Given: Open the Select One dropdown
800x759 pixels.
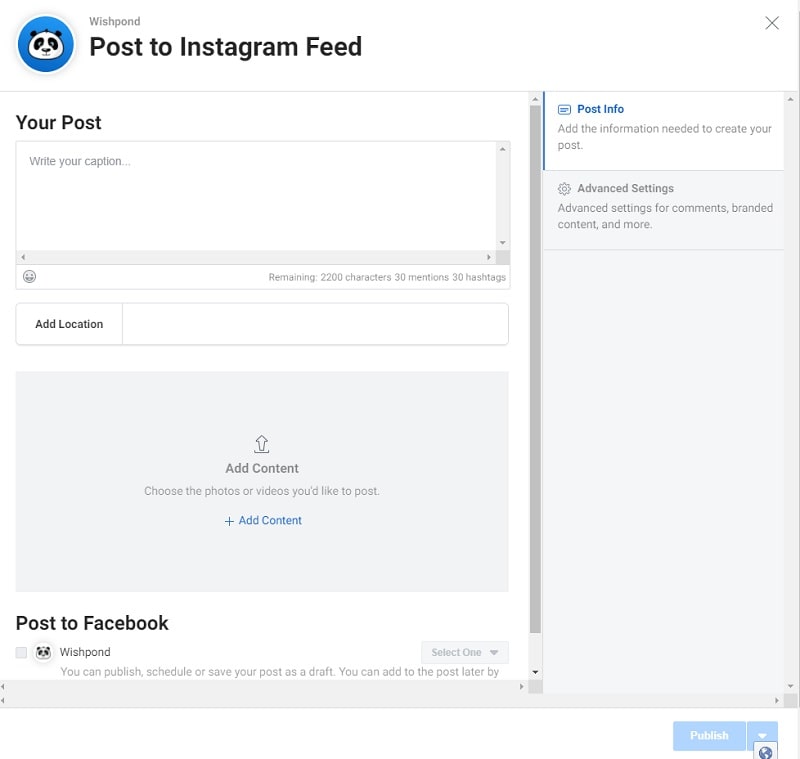Looking at the screenshot, I should pos(464,651).
